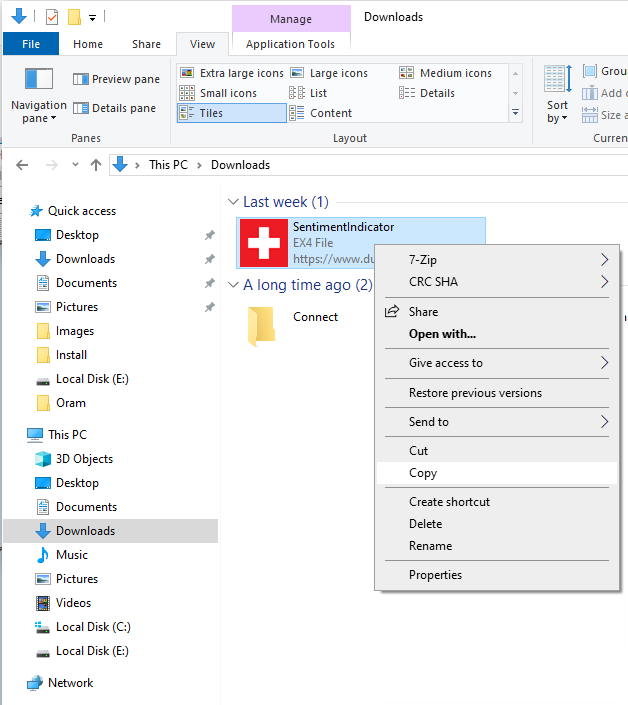
Task: Open the Images folder in sidebar
Action: tap(65, 331)
